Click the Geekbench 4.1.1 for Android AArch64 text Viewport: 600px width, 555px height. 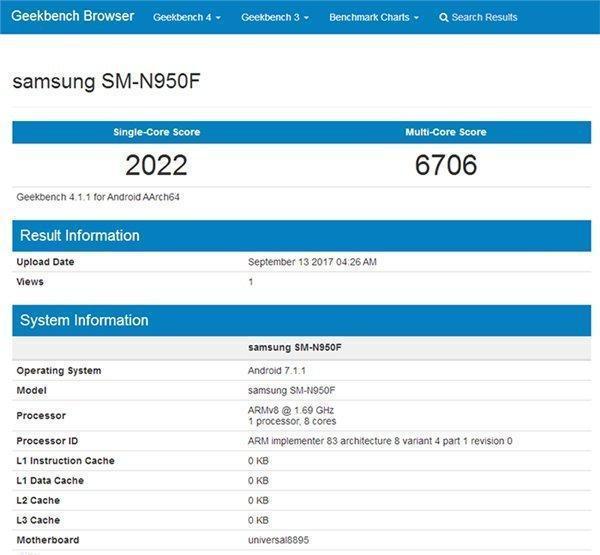pos(98,197)
